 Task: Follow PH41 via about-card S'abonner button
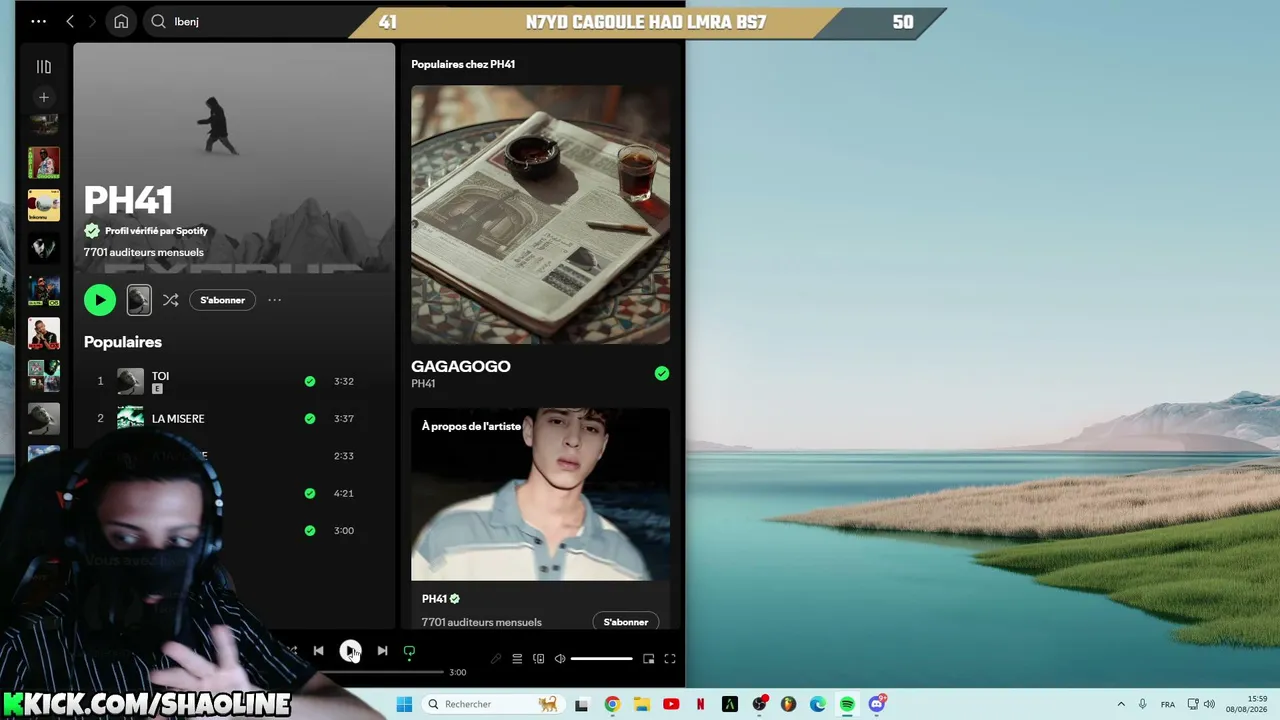(626, 622)
